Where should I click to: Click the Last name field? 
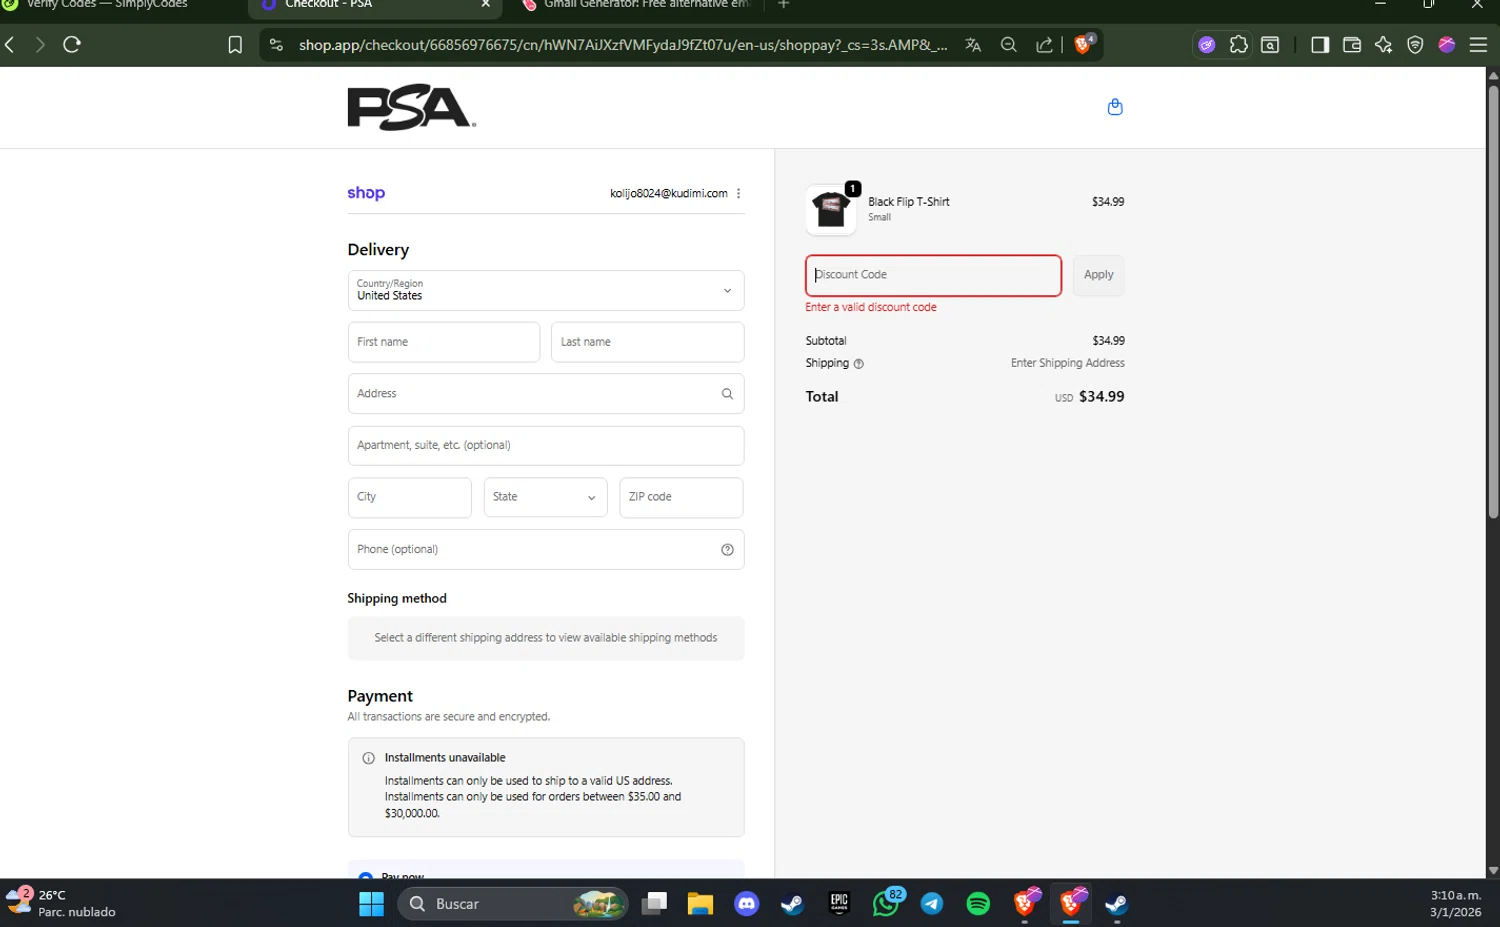point(647,342)
